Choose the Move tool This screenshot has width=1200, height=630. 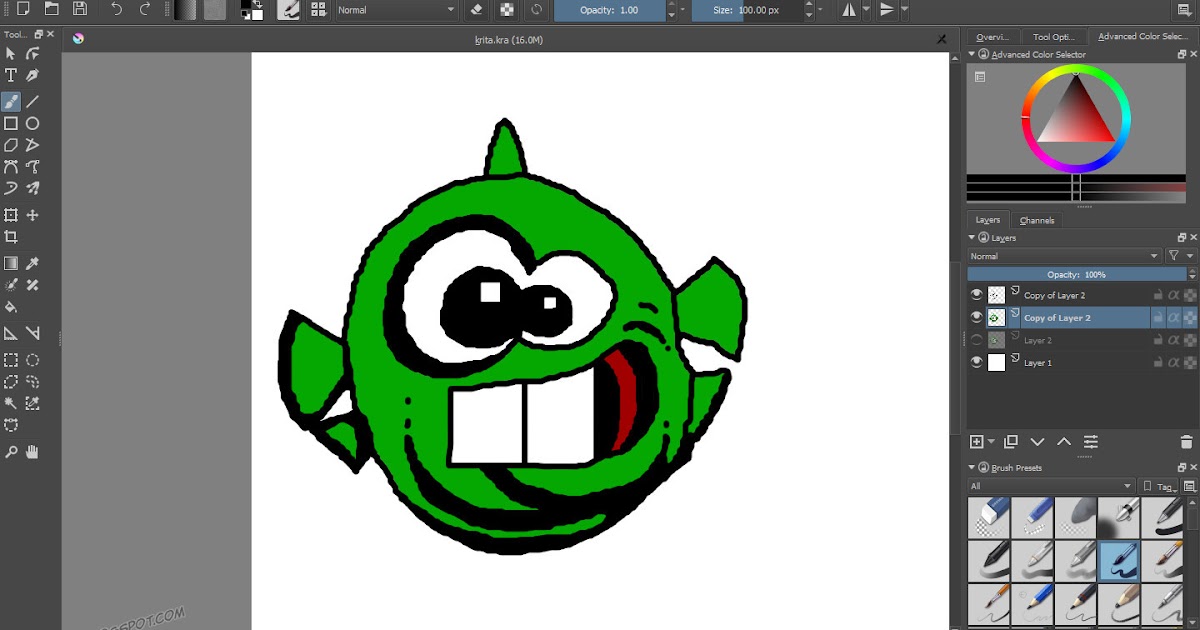pos(33,215)
